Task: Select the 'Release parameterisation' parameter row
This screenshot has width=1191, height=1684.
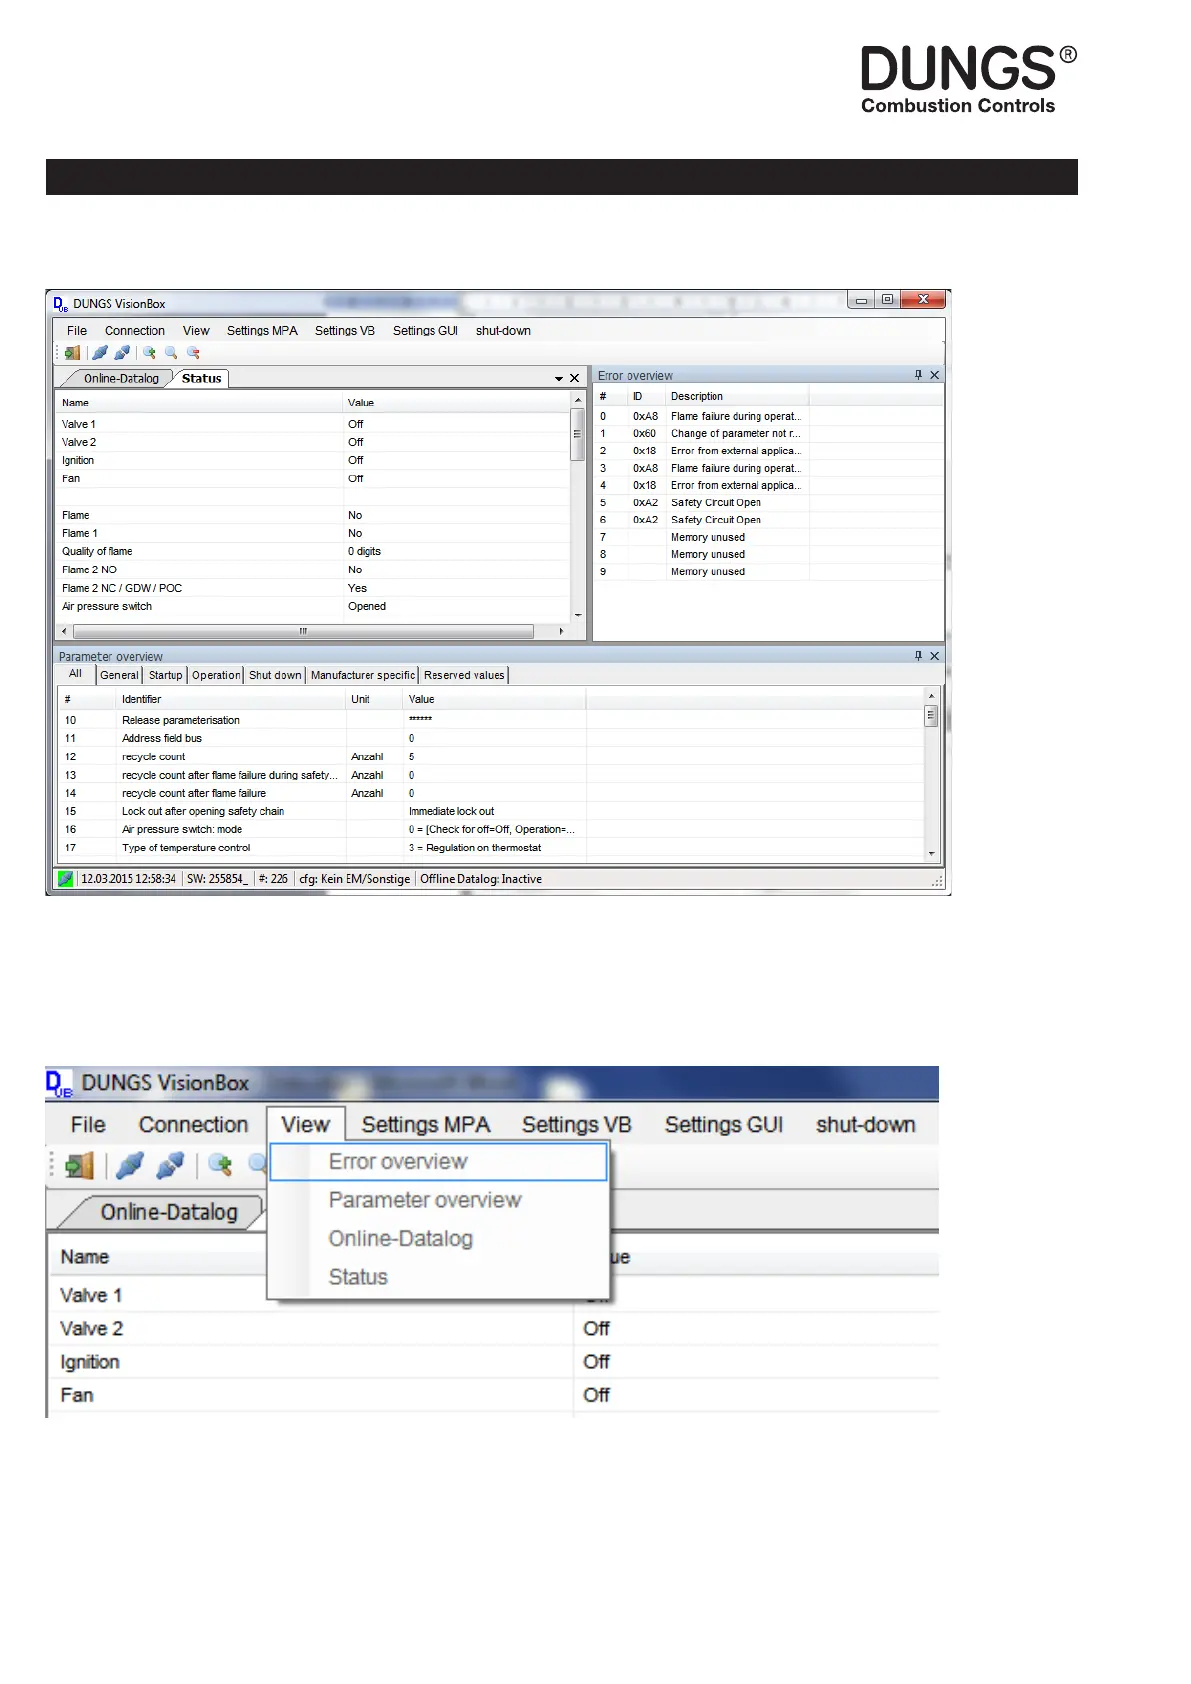Action: click(x=491, y=720)
